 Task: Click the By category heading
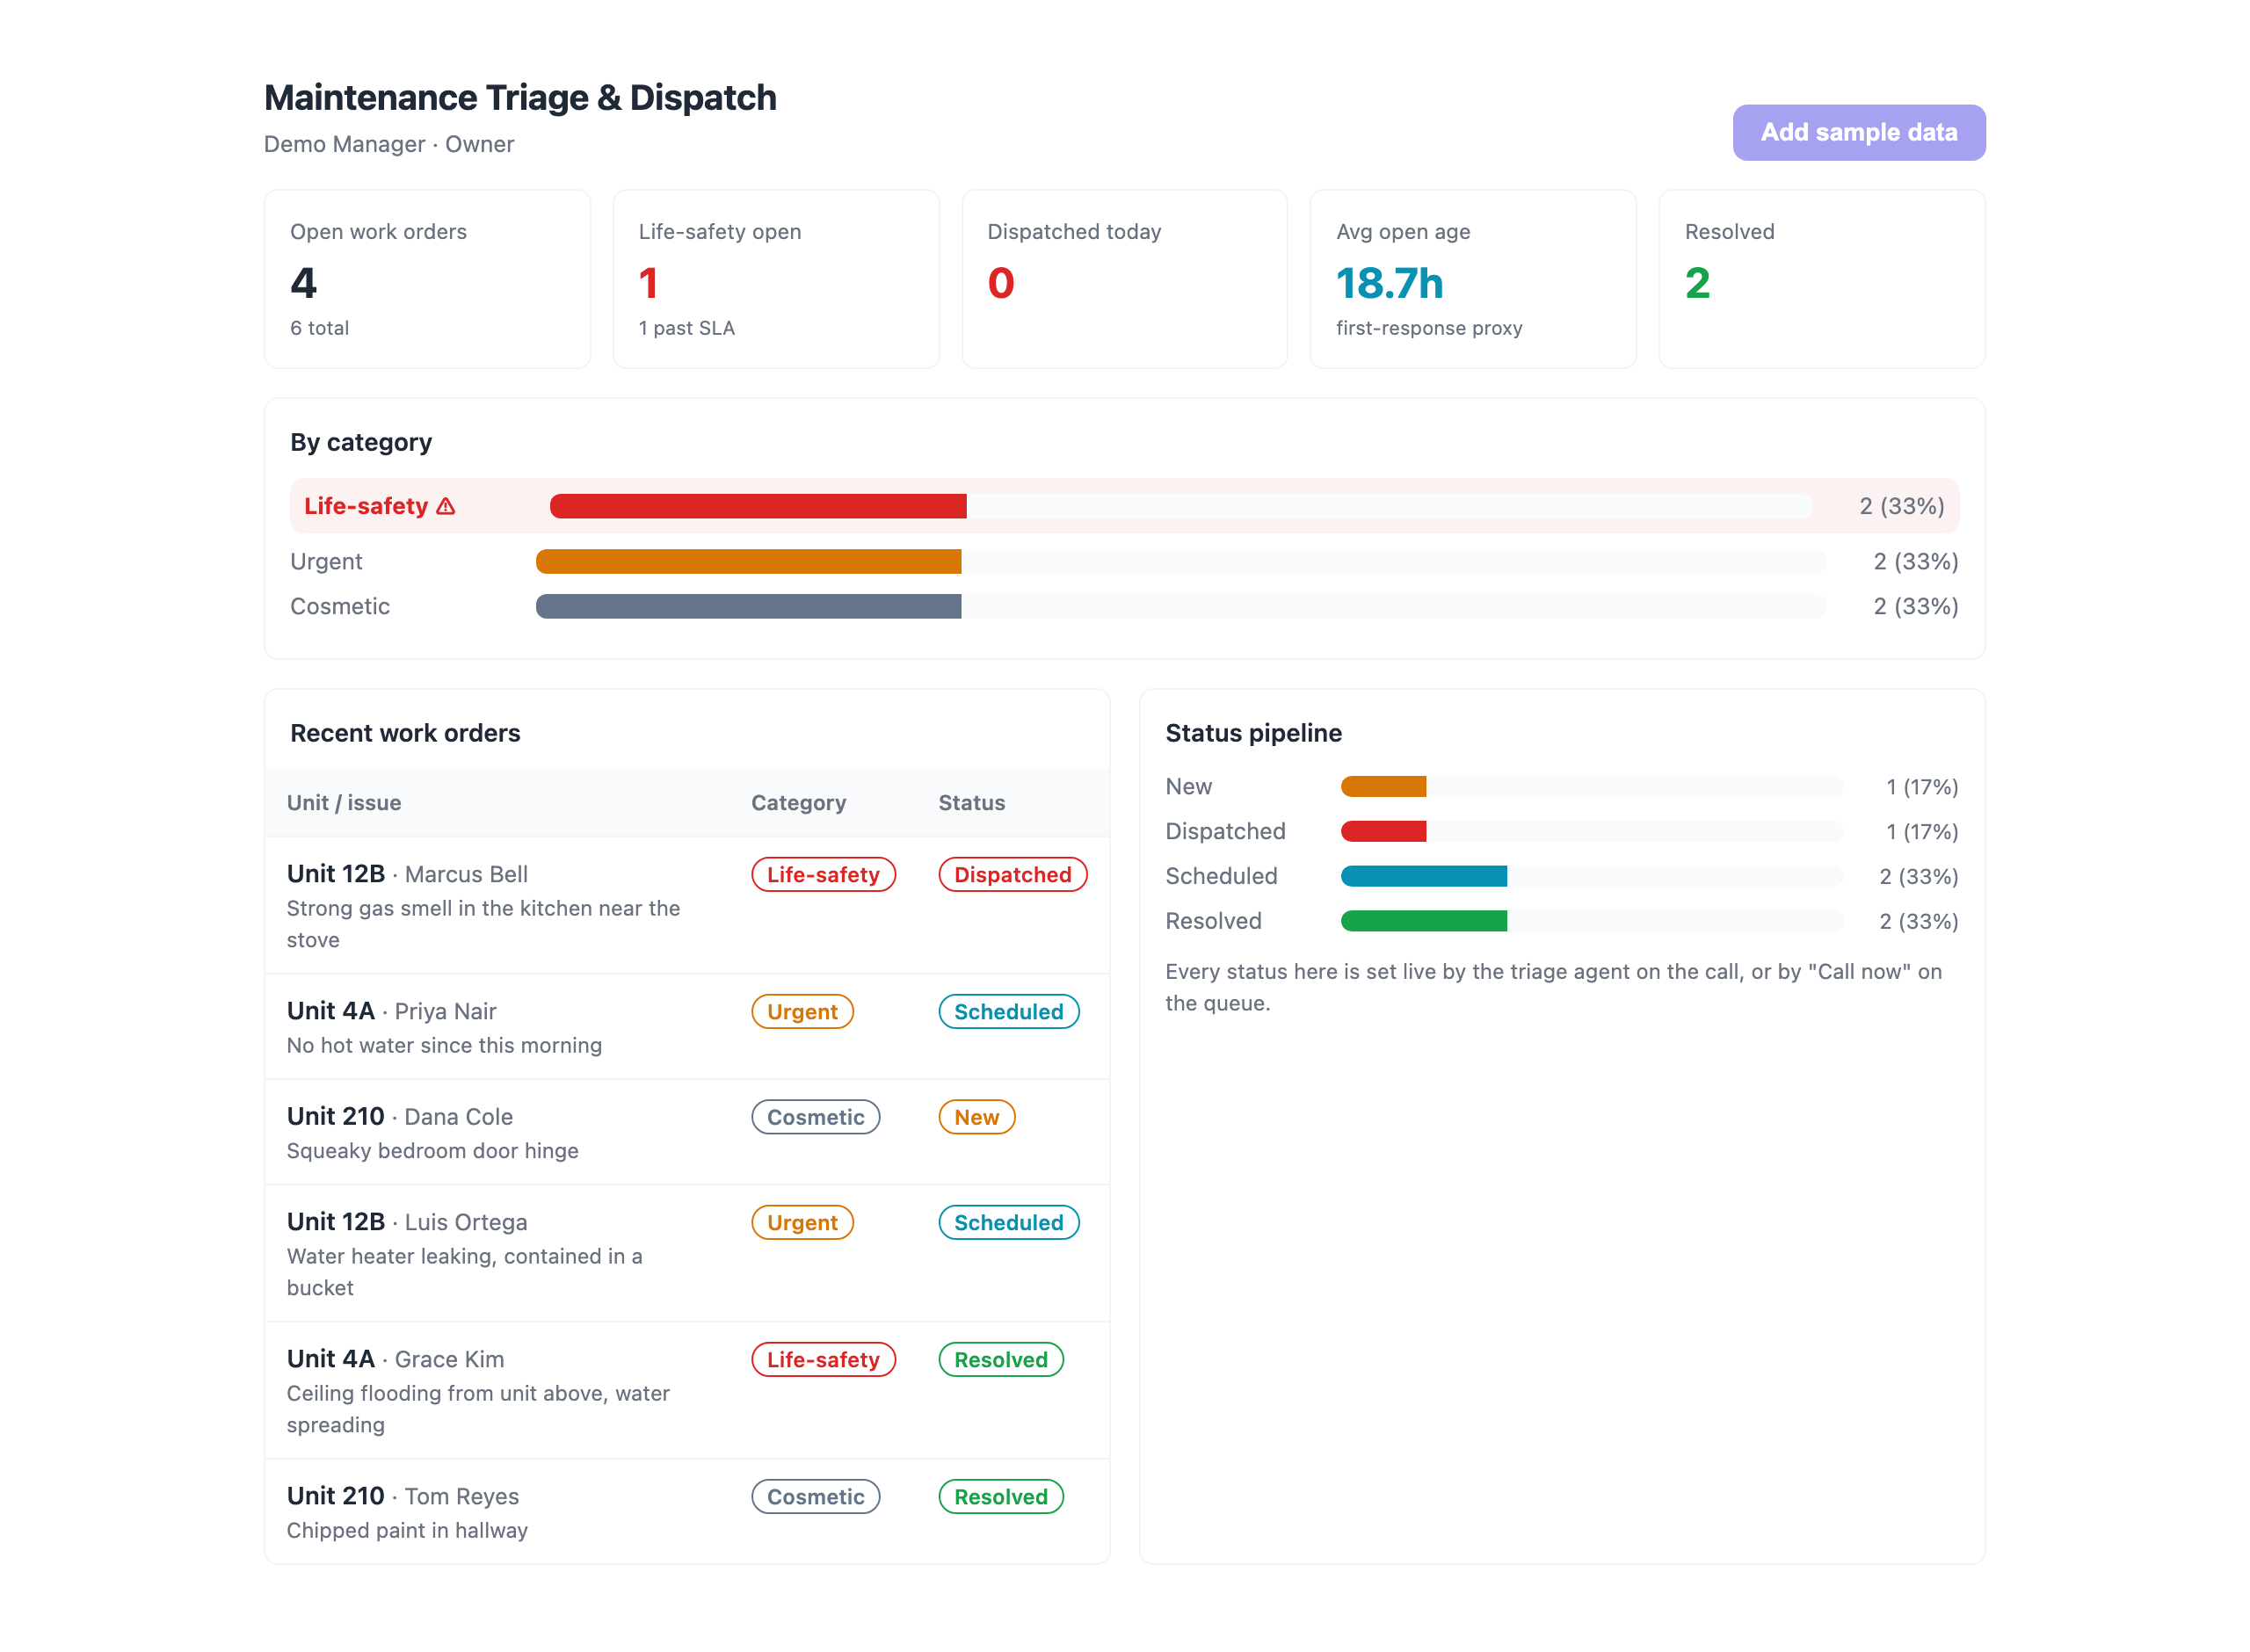point(361,442)
